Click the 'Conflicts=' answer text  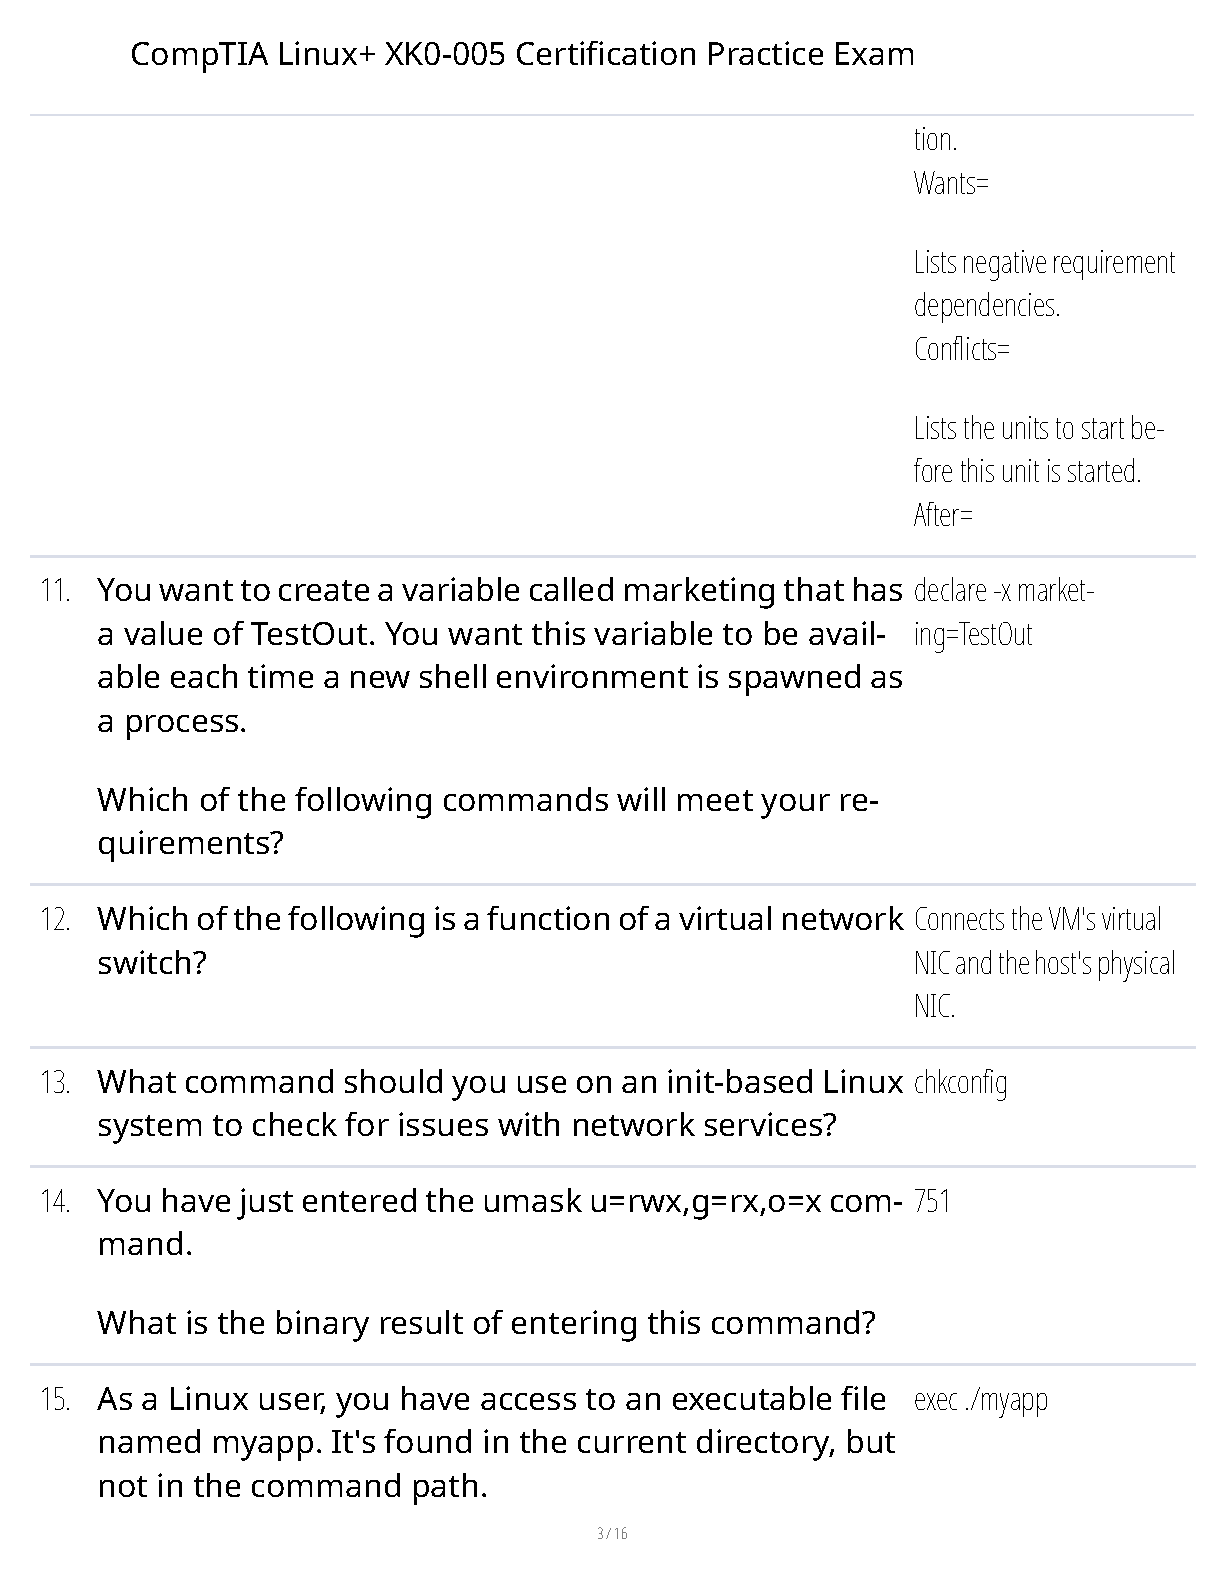pos(962,350)
